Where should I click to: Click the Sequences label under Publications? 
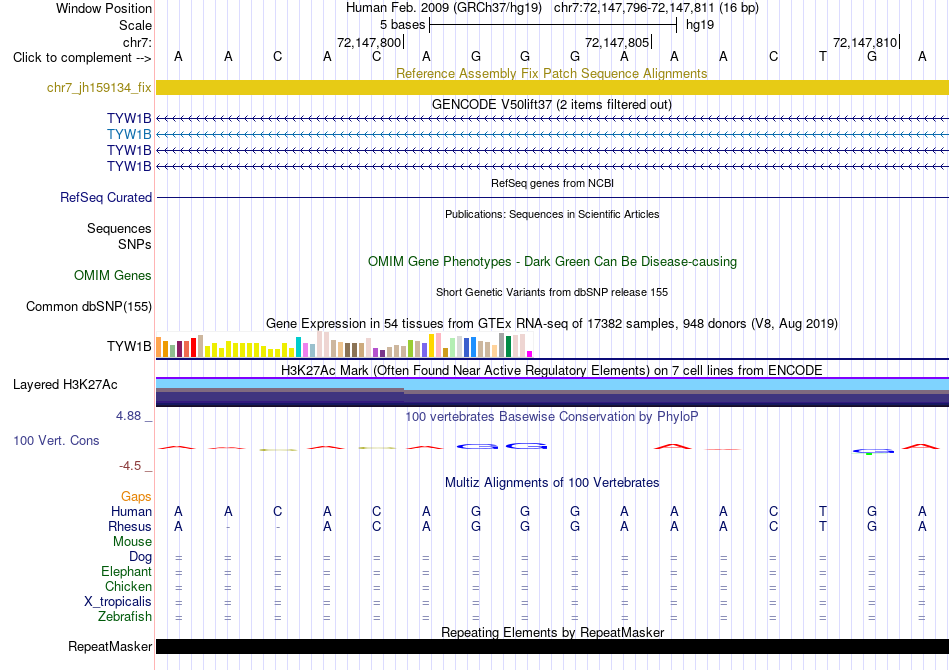pyautogui.click(x=119, y=228)
